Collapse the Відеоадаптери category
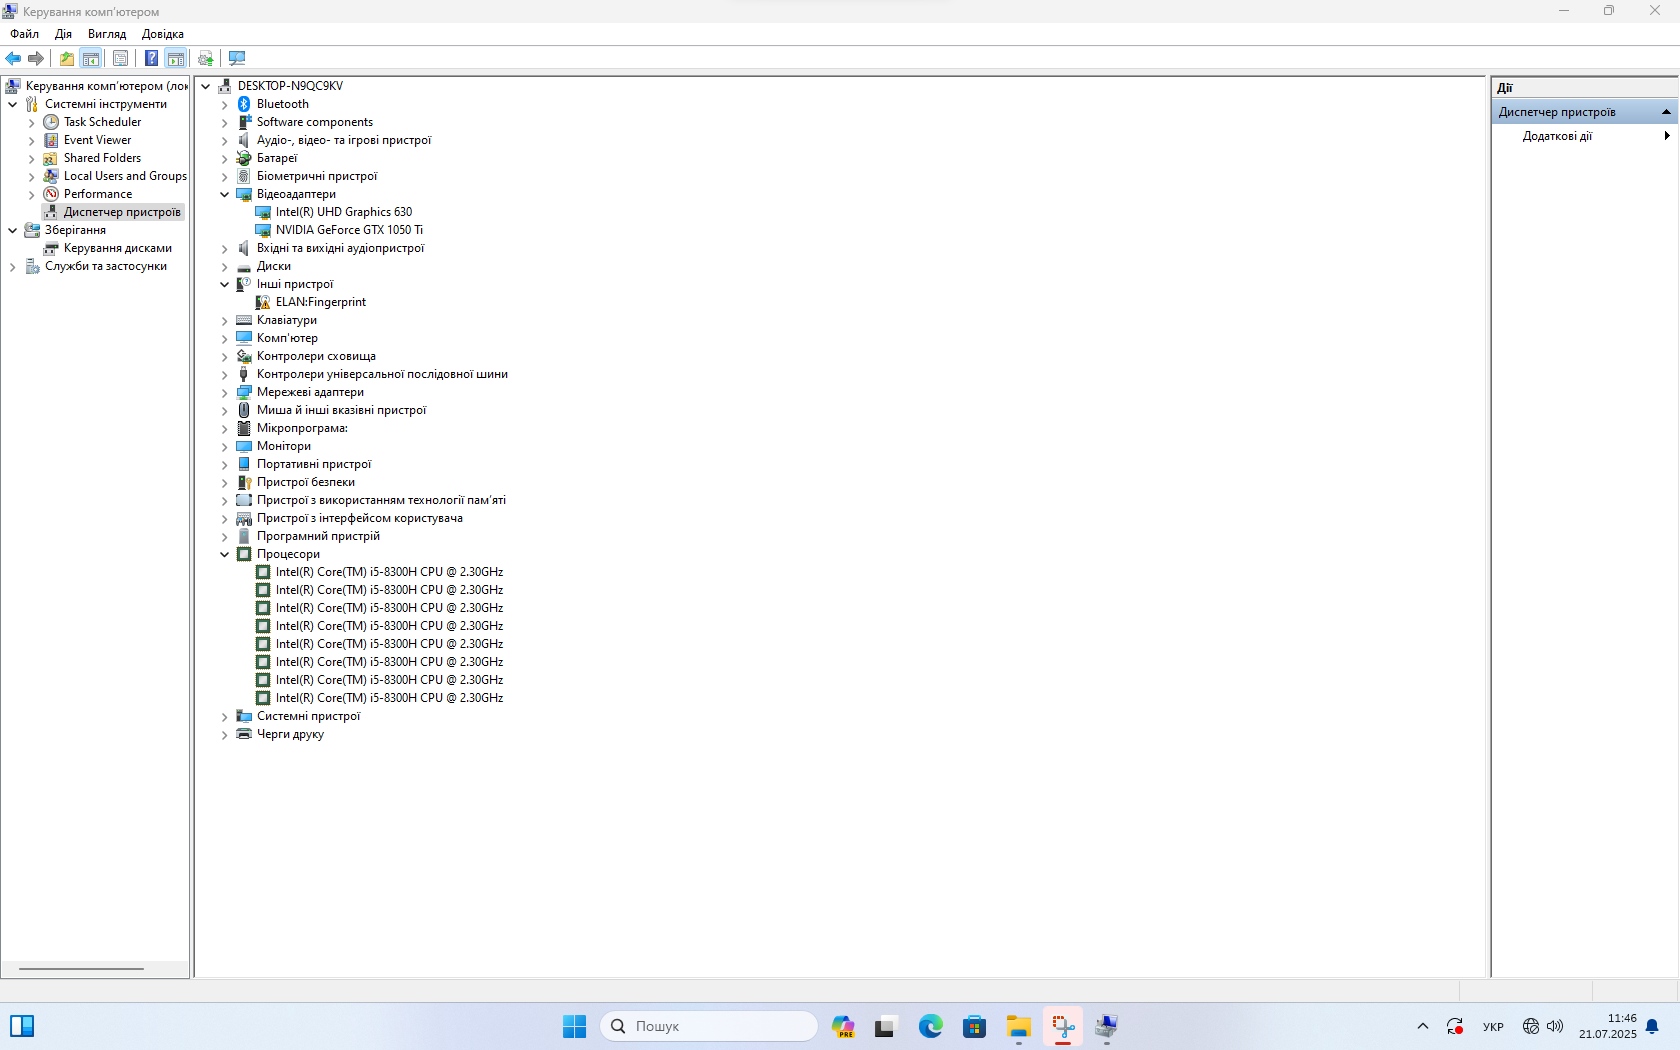 click(x=225, y=194)
